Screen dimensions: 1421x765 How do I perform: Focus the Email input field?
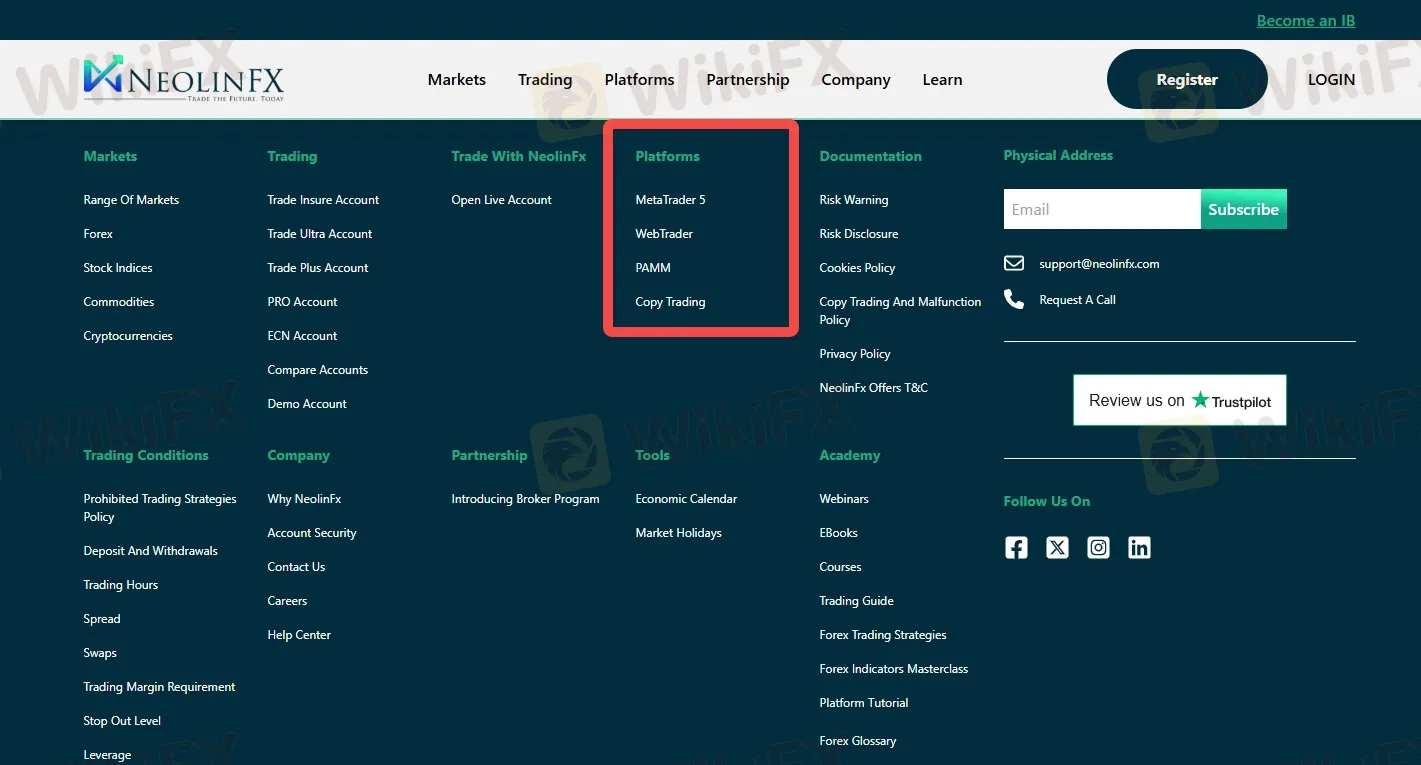[1102, 209]
